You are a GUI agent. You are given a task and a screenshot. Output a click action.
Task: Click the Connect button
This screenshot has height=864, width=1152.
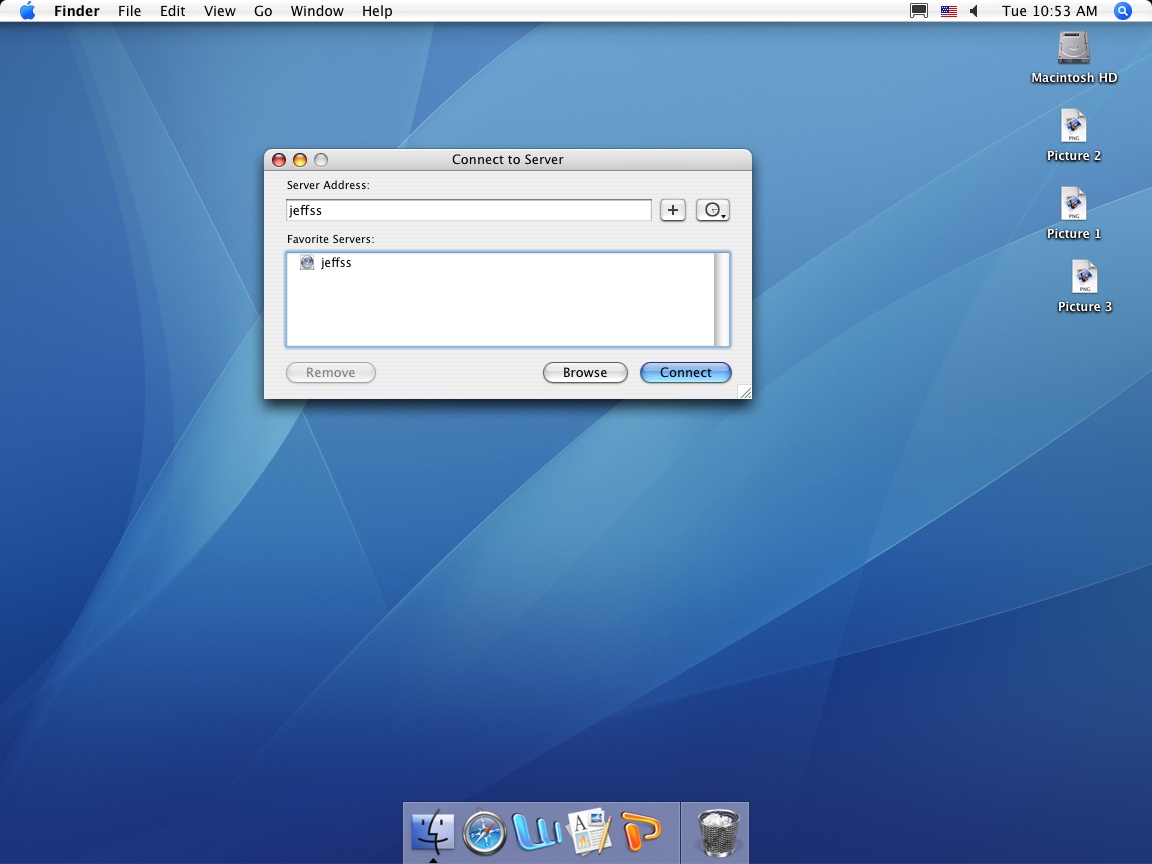tap(686, 372)
